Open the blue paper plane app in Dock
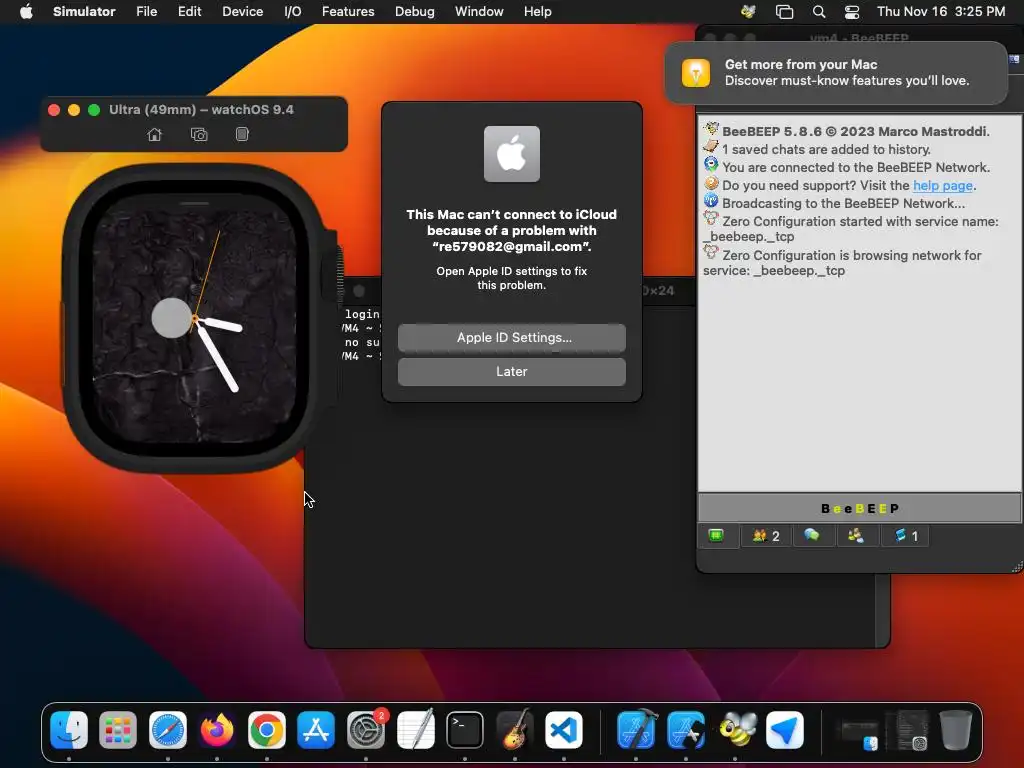Image resolution: width=1024 pixels, height=768 pixels. click(x=784, y=729)
